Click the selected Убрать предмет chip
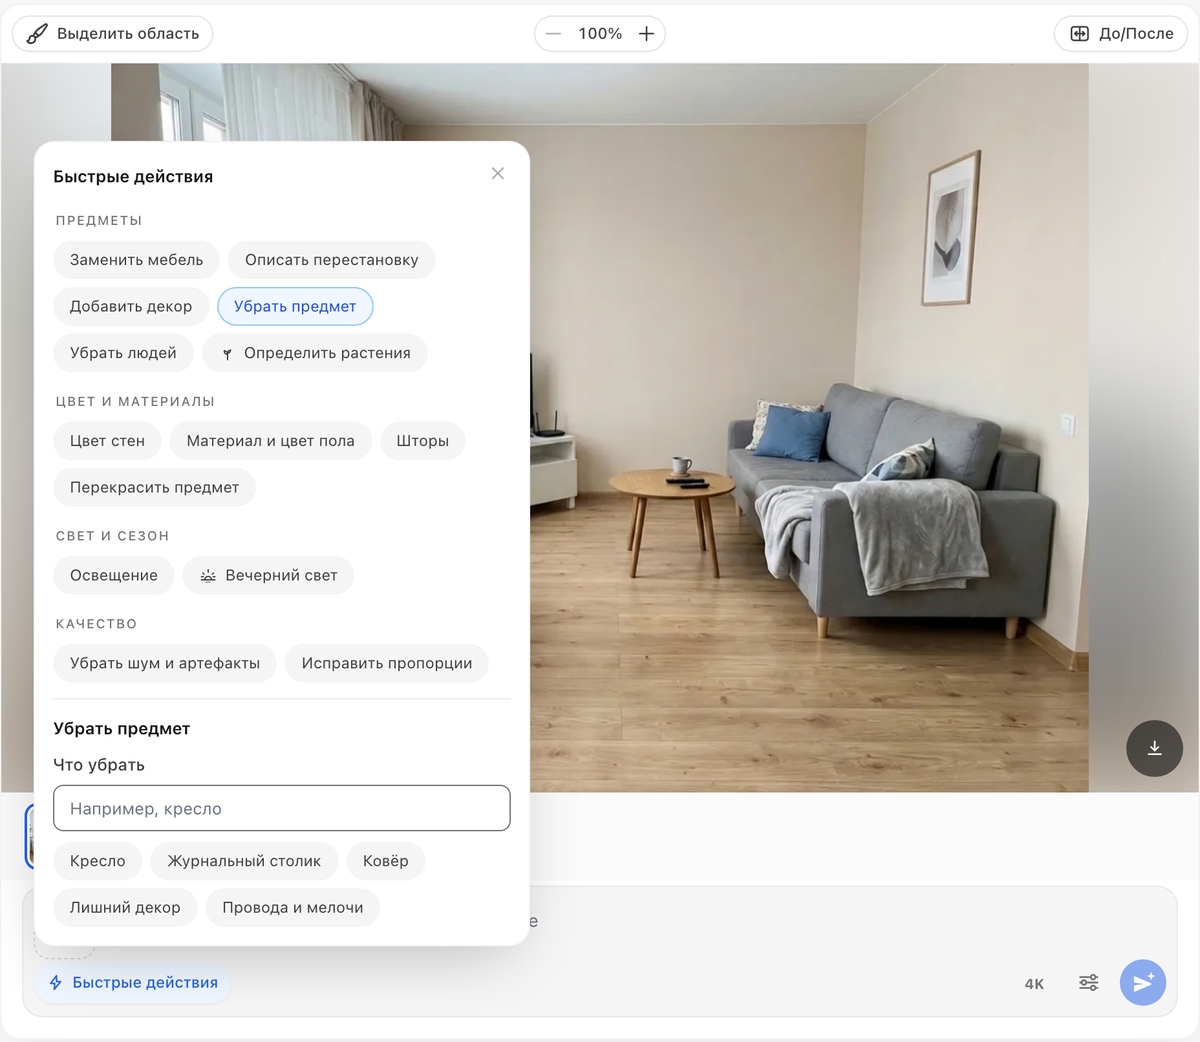This screenshot has width=1200, height=1042. pyautogui.click(x=295, y=307)
